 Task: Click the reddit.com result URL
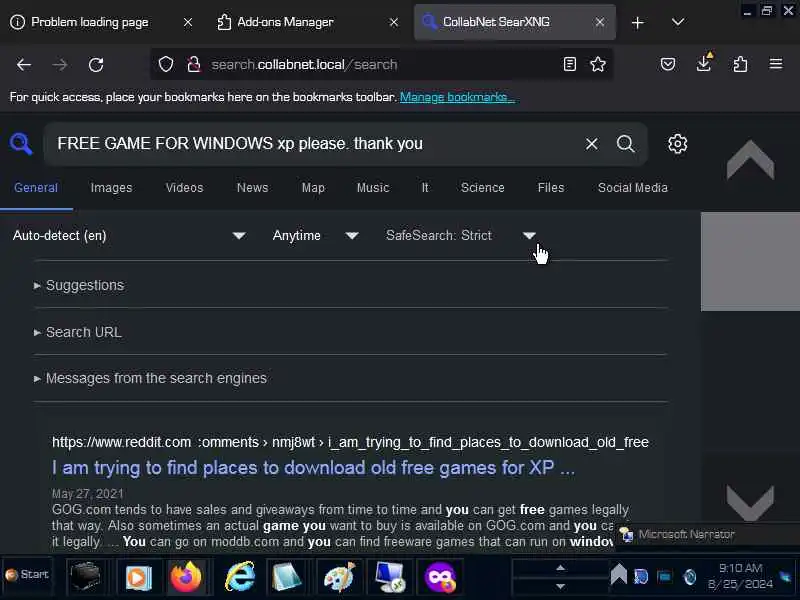[x=350, y=442]
